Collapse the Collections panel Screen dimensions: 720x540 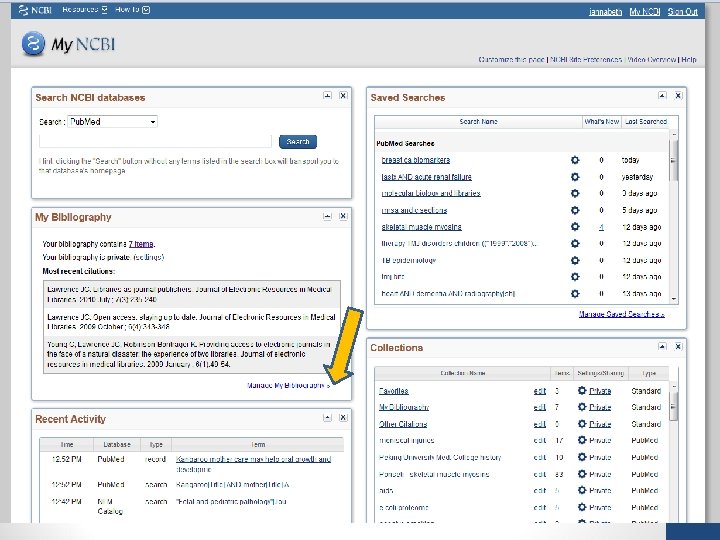coord(662,347)
